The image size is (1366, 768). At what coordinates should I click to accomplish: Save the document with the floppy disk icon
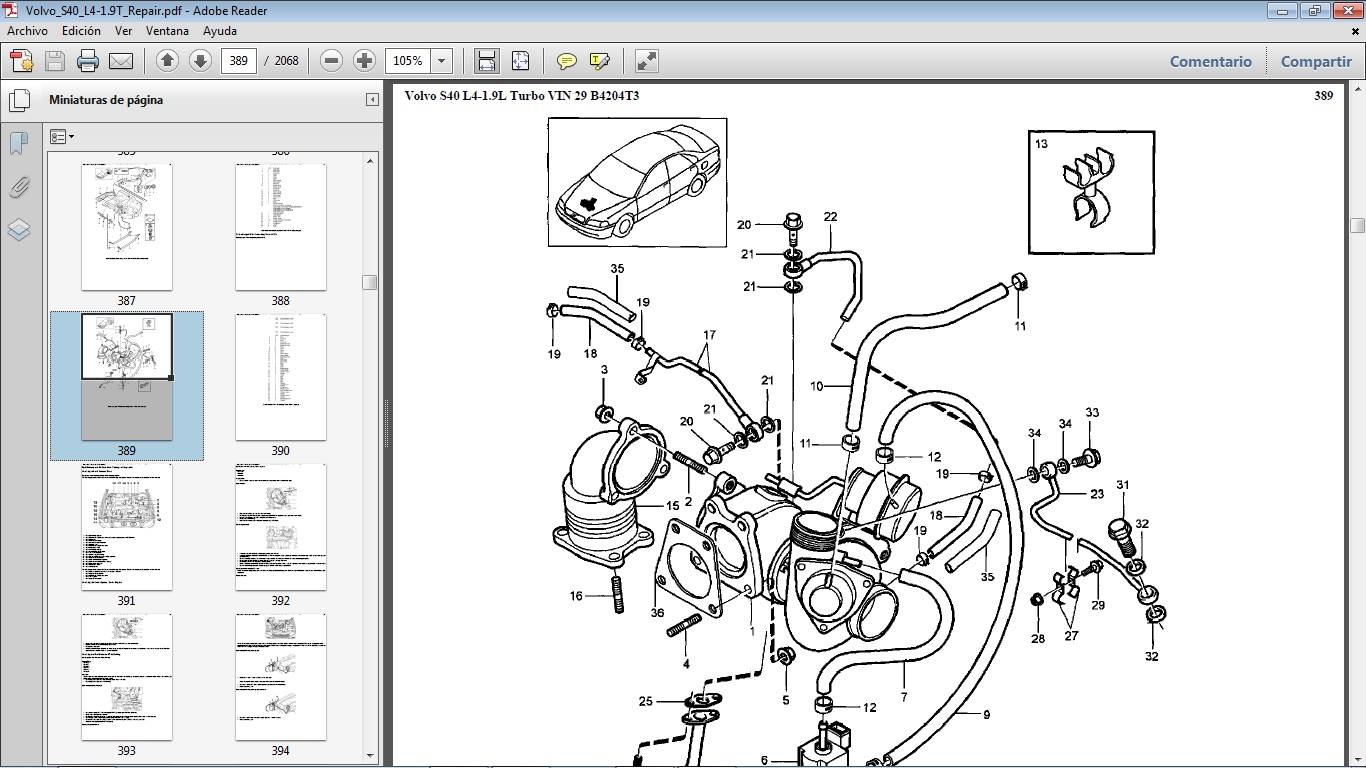pos(55,61)
